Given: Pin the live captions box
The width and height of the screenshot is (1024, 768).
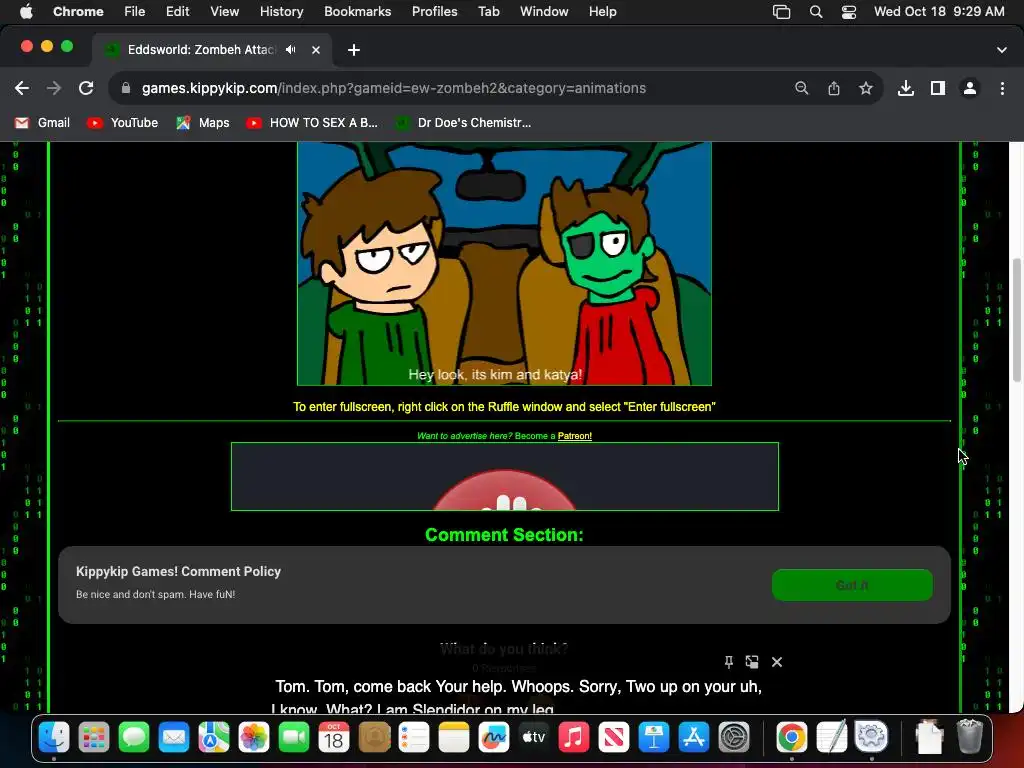Looking at the screenshot, I should click(729, 662).
